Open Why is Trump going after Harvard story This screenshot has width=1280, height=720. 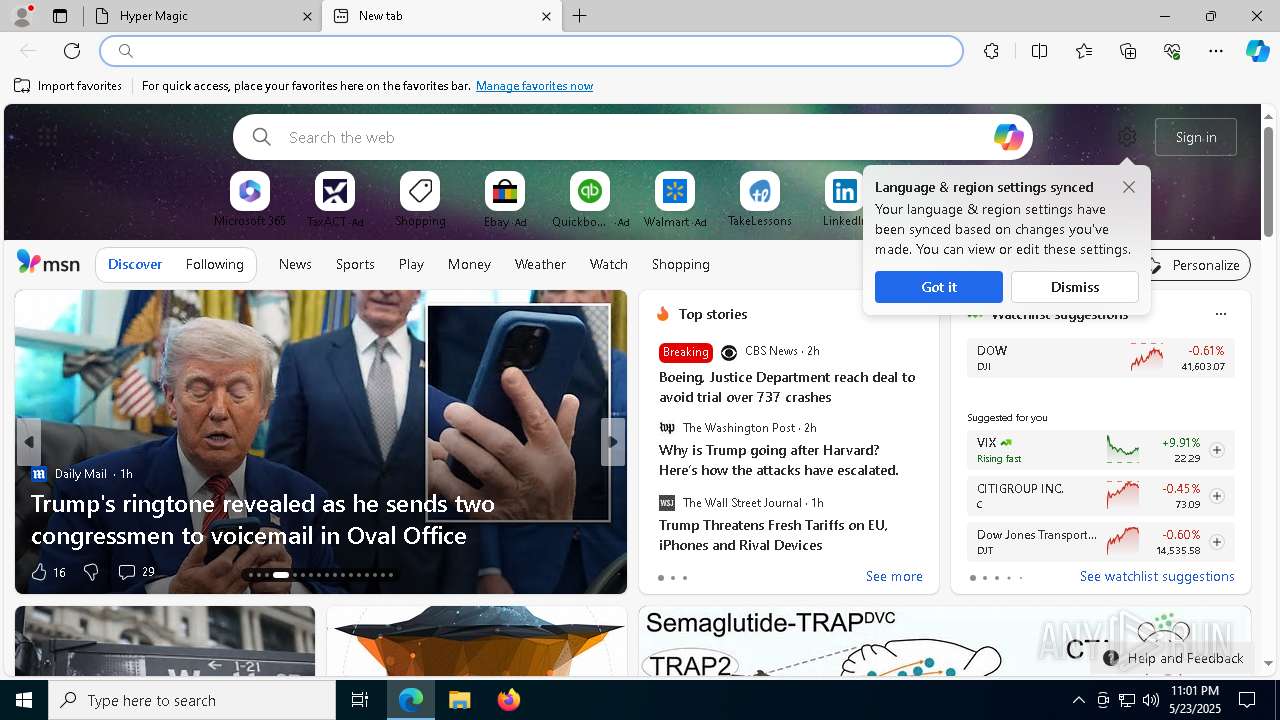[x=779, y=460]
